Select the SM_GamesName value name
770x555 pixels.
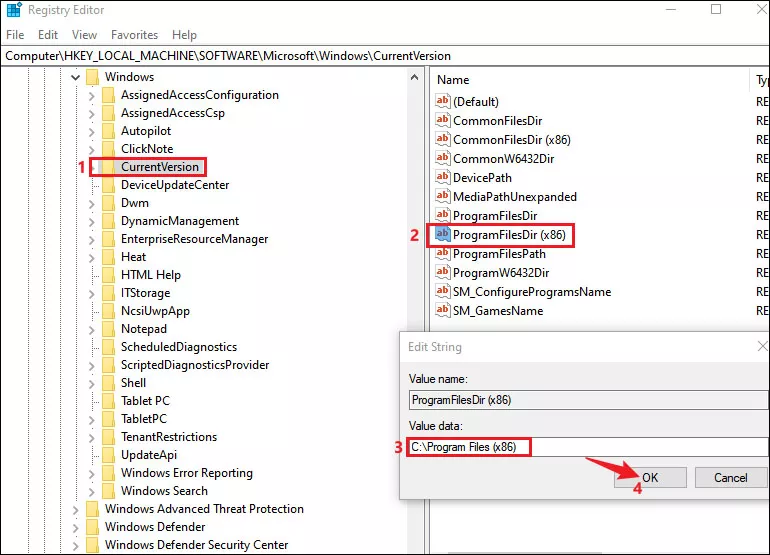(498, 311)
